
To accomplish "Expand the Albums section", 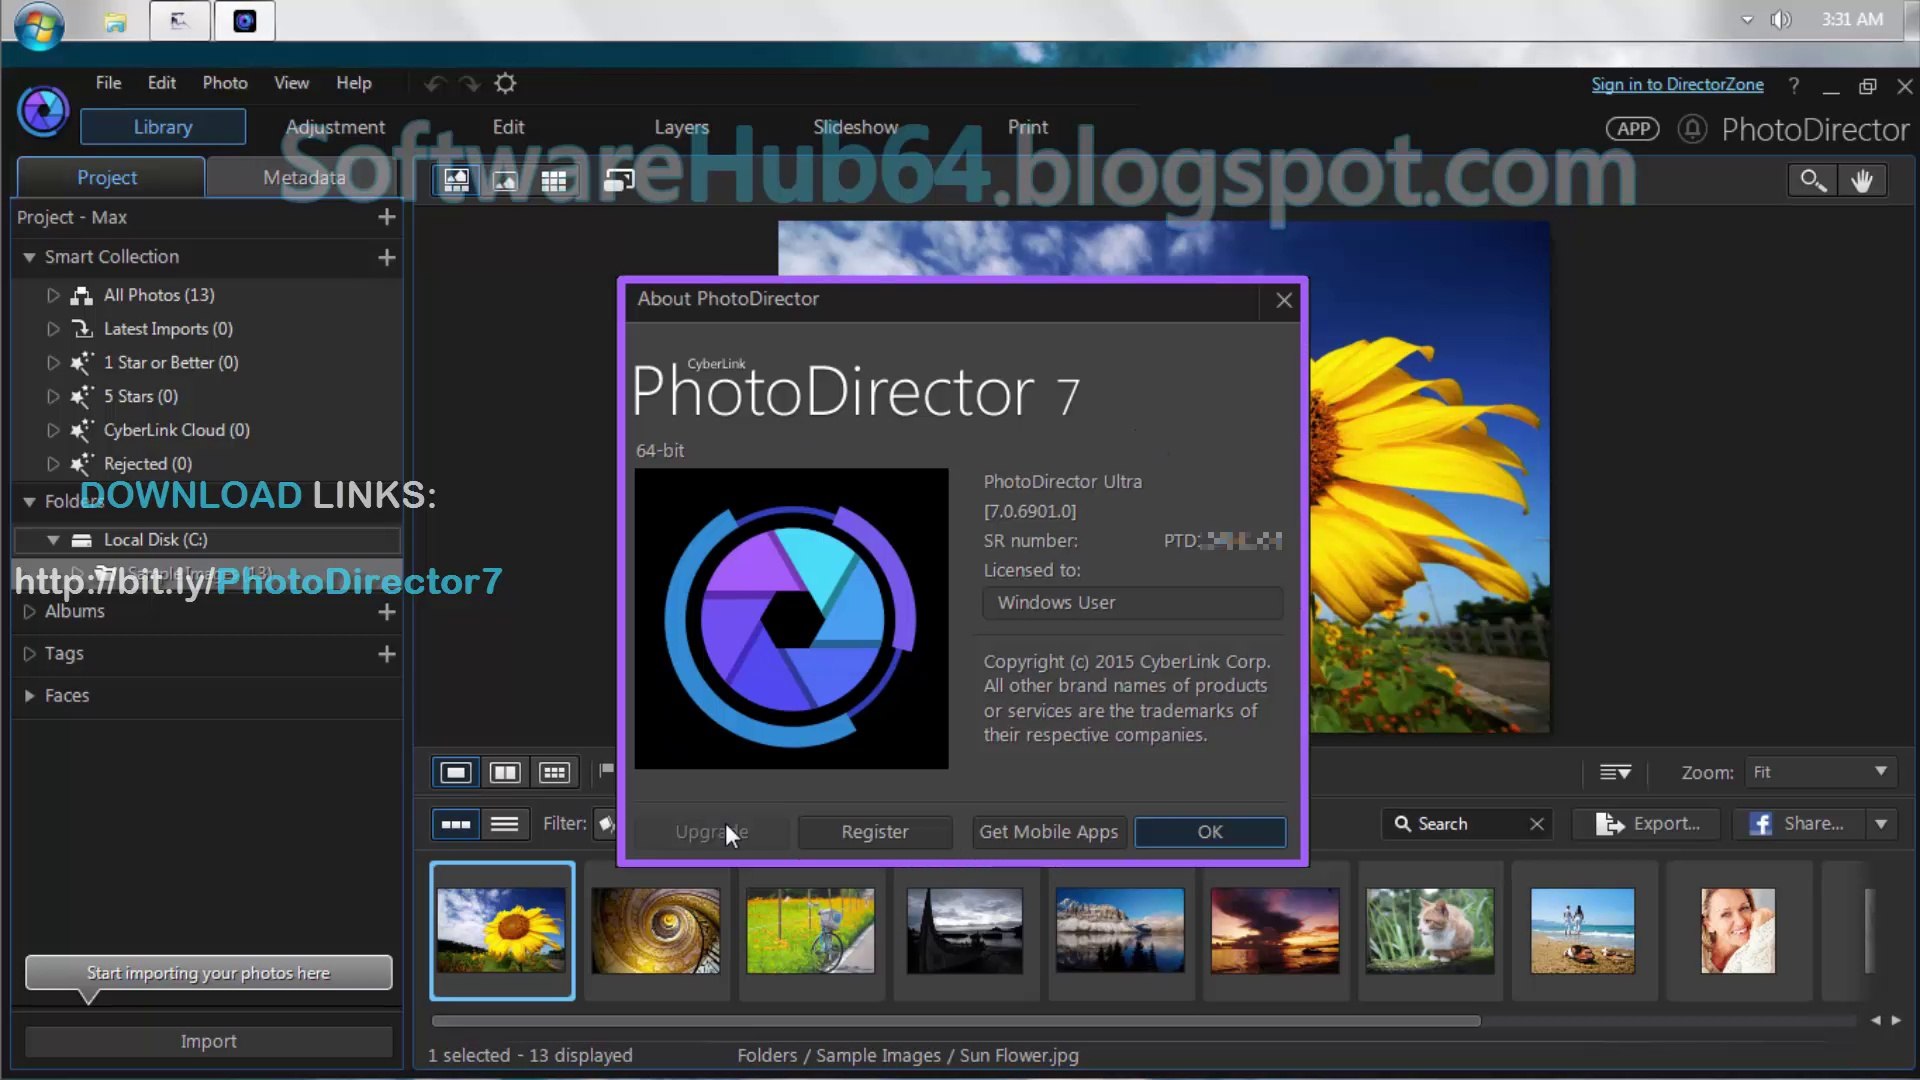I will click(29, 612).
